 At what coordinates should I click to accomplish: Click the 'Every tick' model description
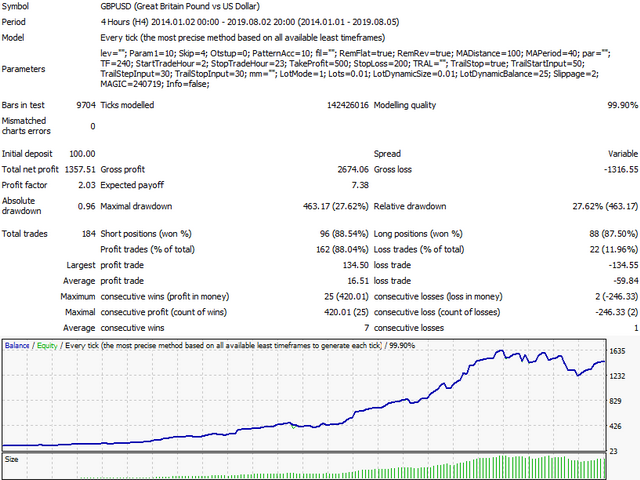pyautogui.click(x=243, y=38)
